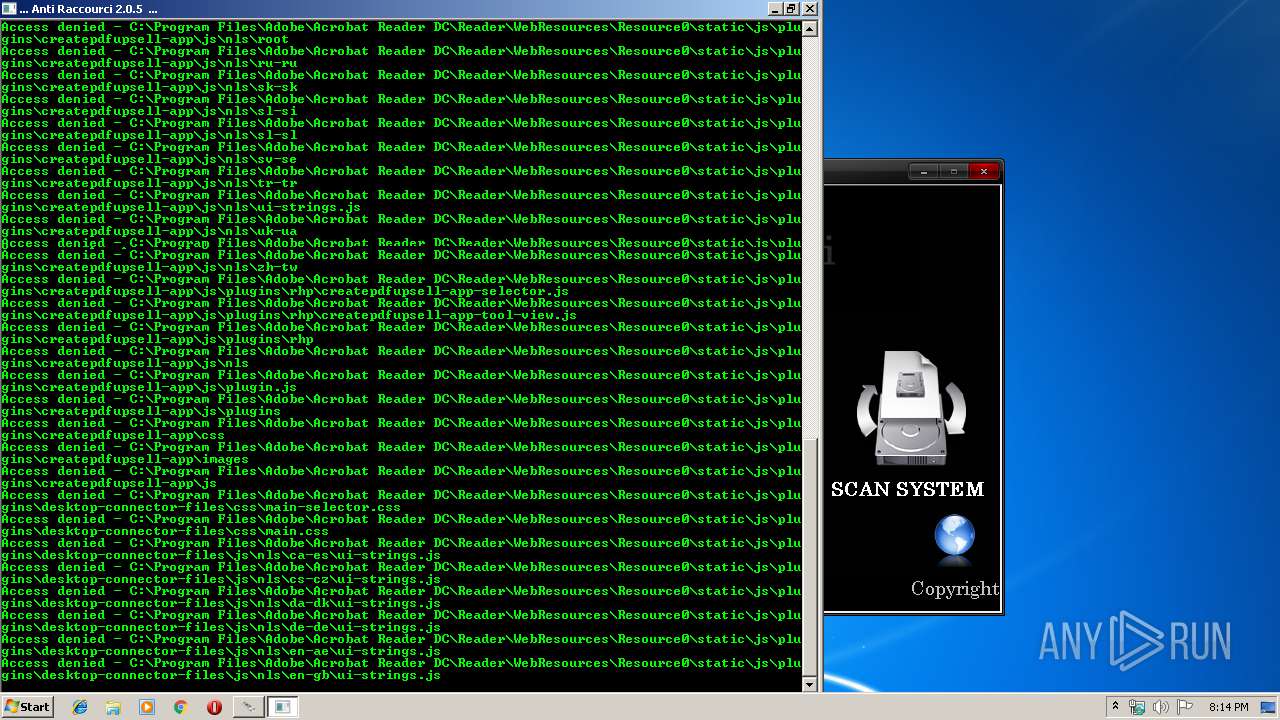Open Windows Media Player from taskbar
This screenshot has height=720, width=1280.
[147, 707]
